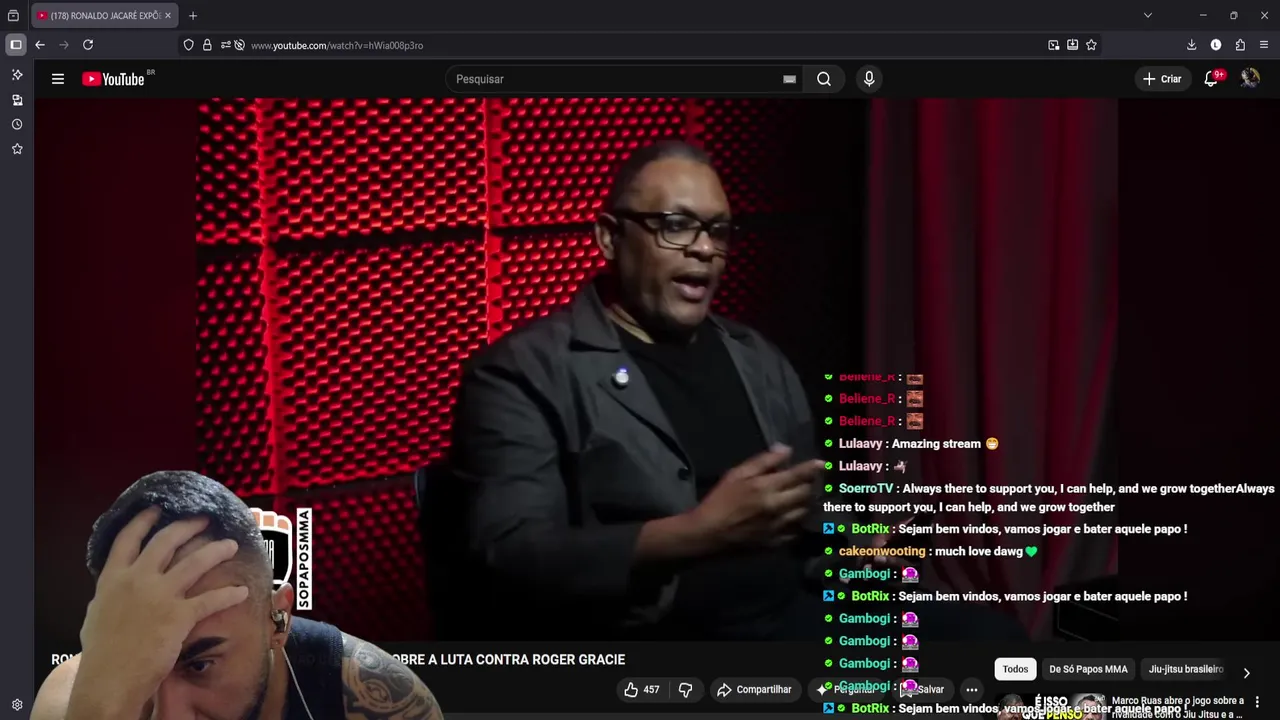The image size is (1280, 720).
Task: Click the Perguntar ask button
Action: [846, 689]
